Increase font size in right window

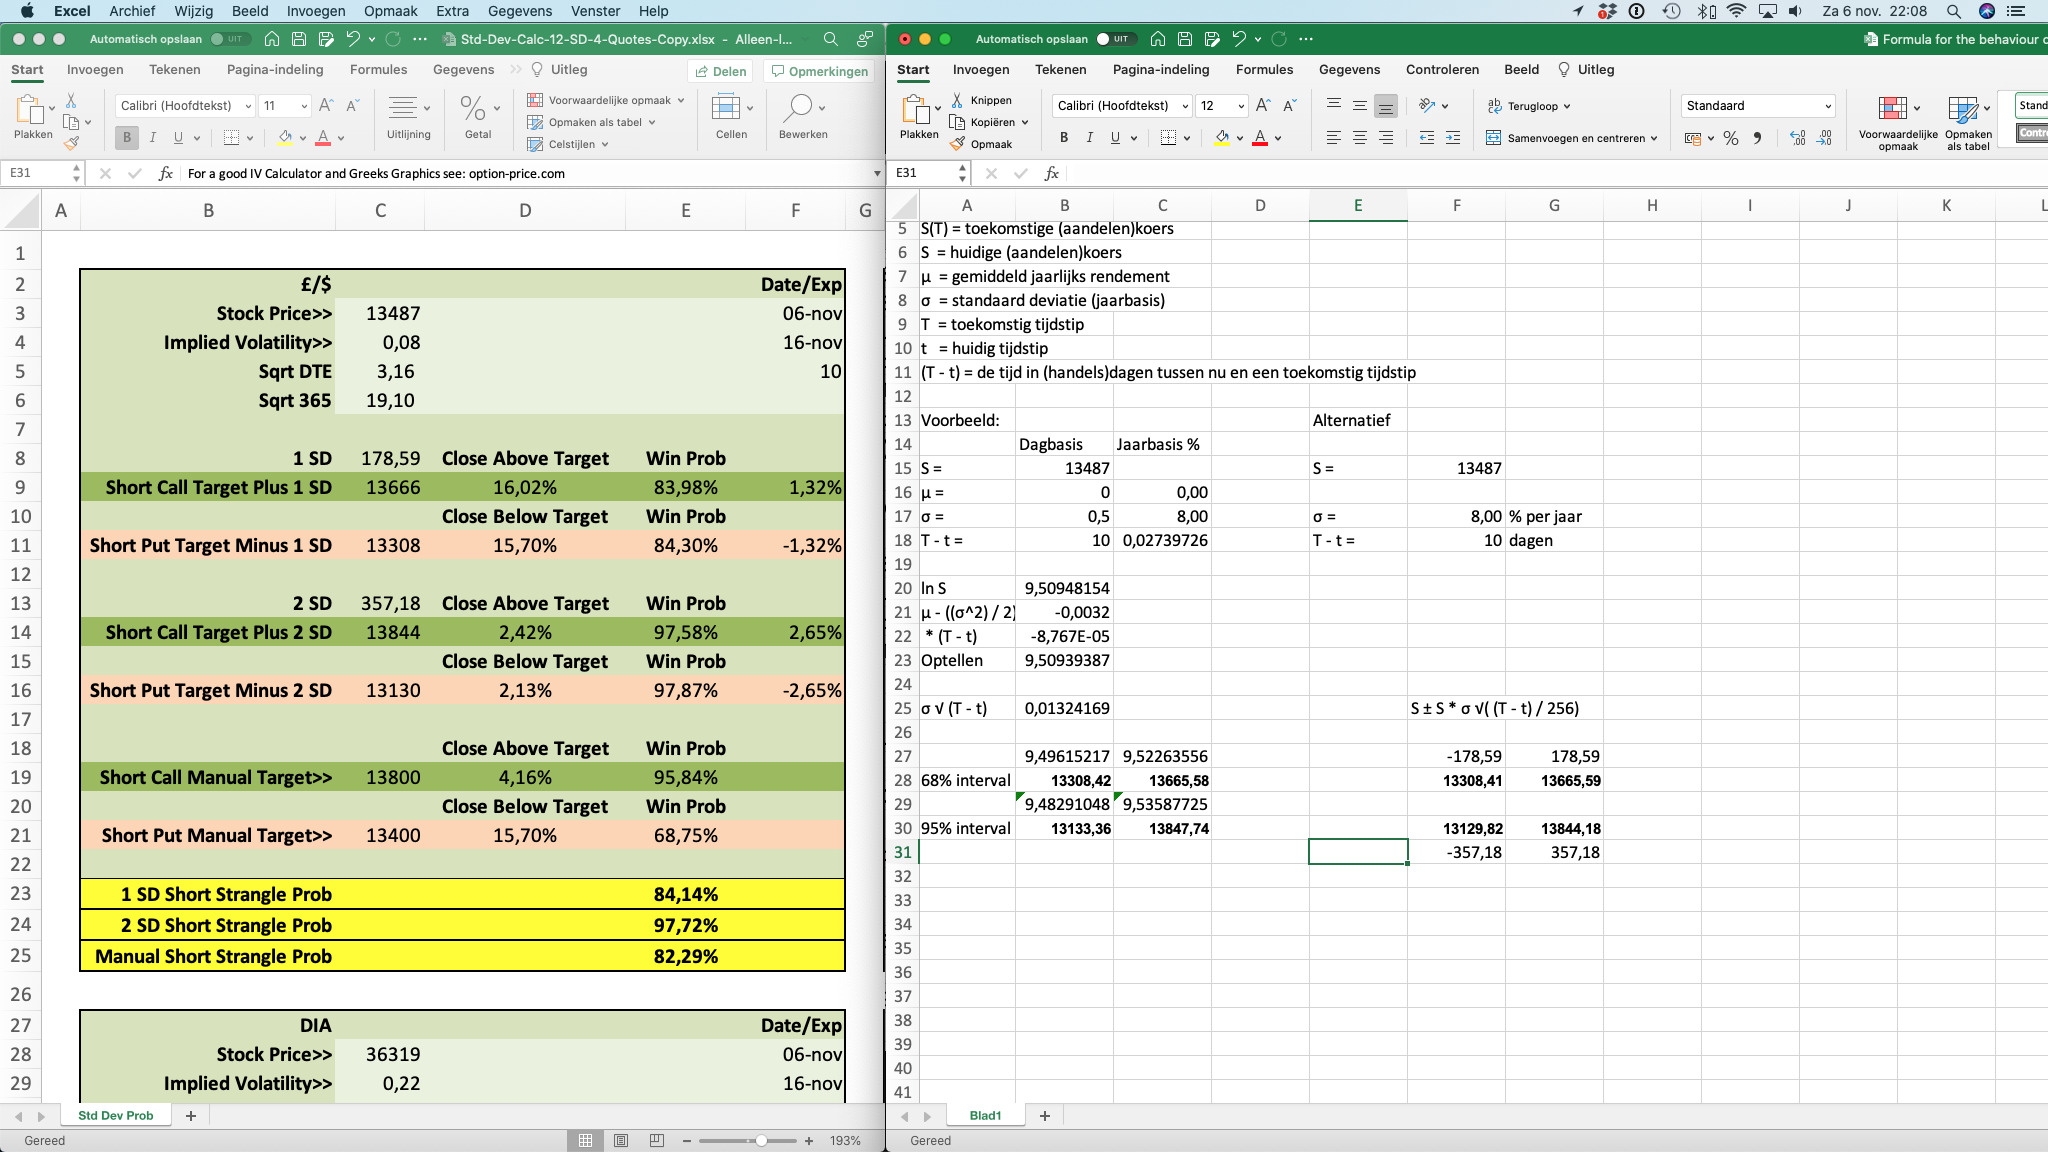point(1263,105)
